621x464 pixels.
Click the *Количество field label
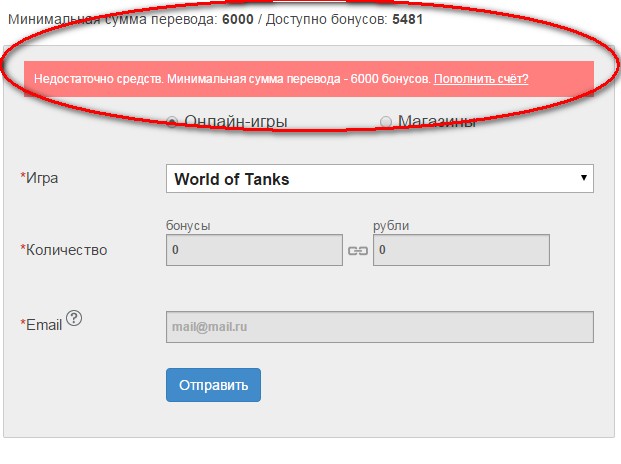click(x=64, y=250)
